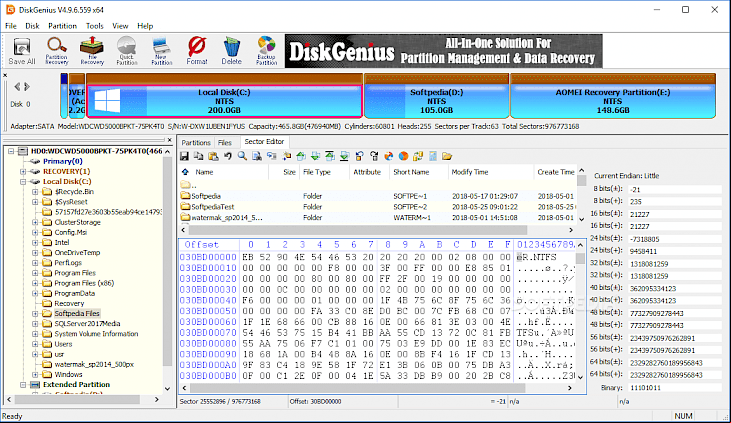The image size is (731, 423).
Task: Close the tree panel with its X button
Action: coord(170,140)
